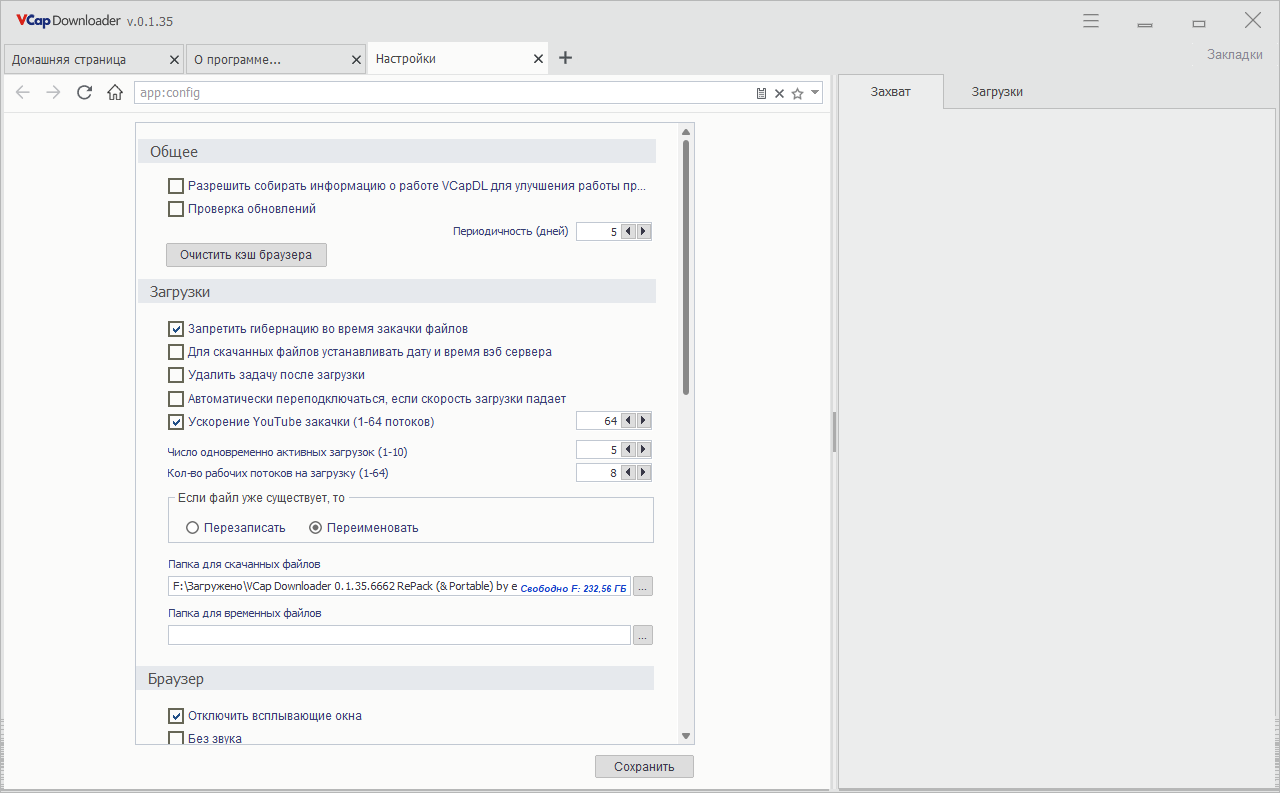
Task: Decrease активных загрузок count with left arrow
Action: [x=628, y=450]
